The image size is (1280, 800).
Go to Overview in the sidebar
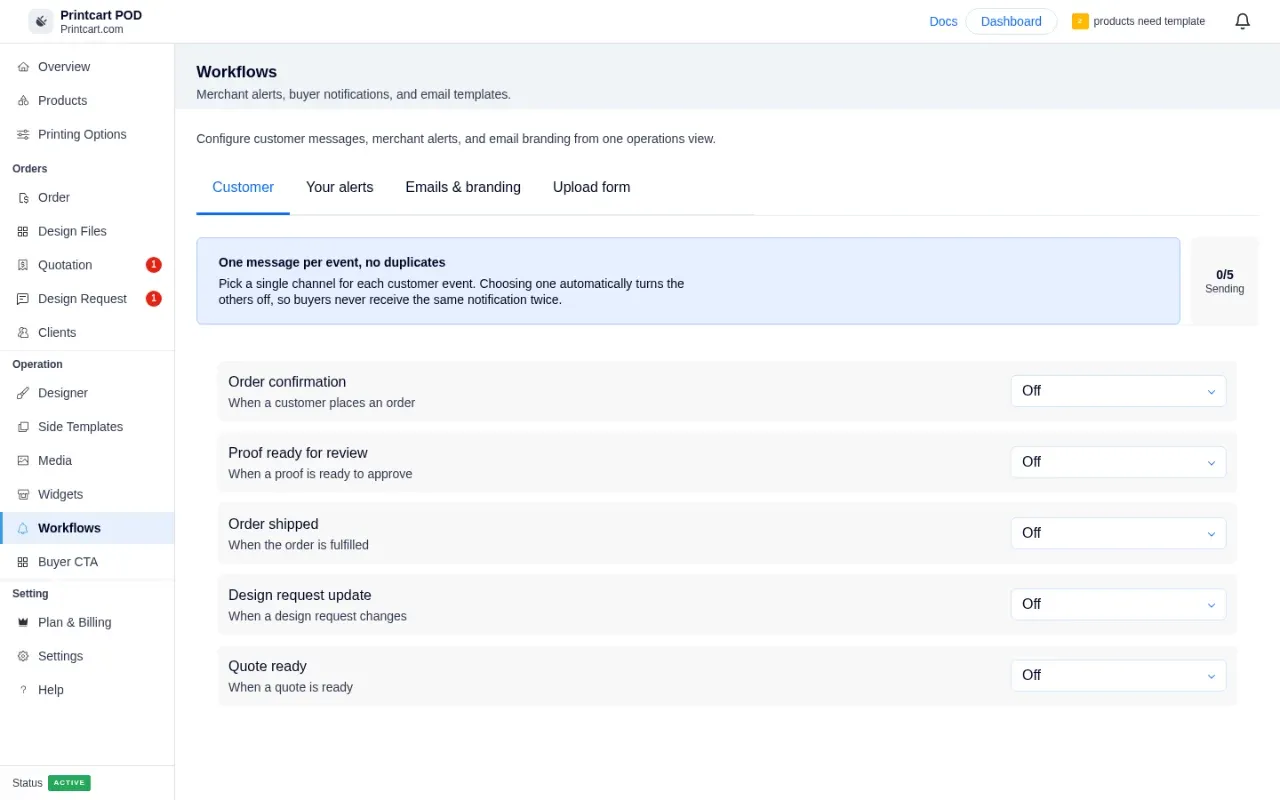click(87, 67)
